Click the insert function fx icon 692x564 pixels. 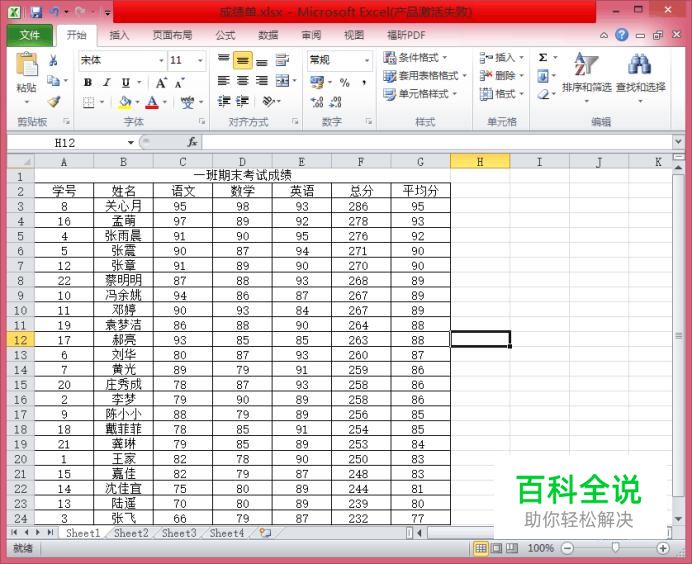192,142
